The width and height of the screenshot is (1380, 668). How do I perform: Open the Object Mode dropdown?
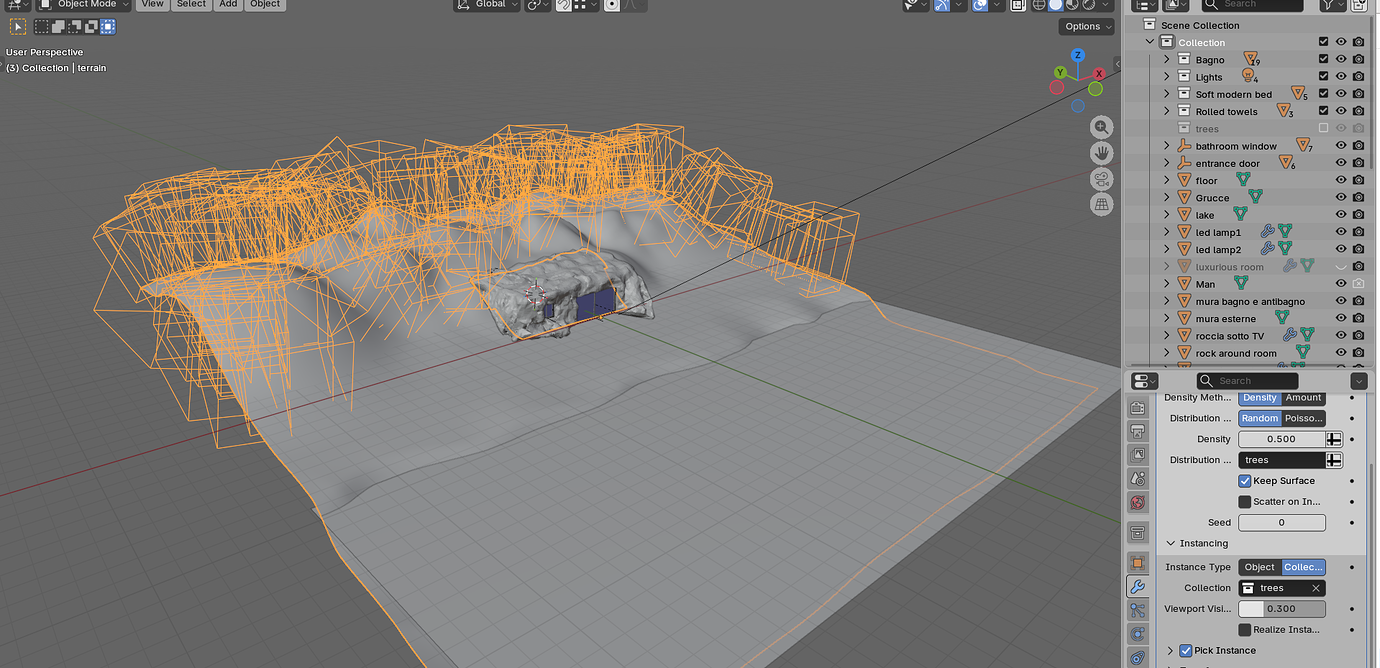pyautogui.click(x=84, y=5)
